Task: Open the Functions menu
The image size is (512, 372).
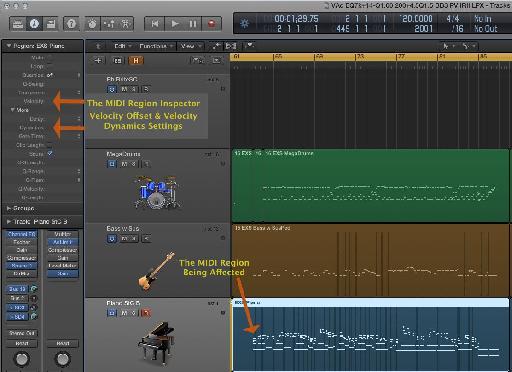Action: (156, 46)
